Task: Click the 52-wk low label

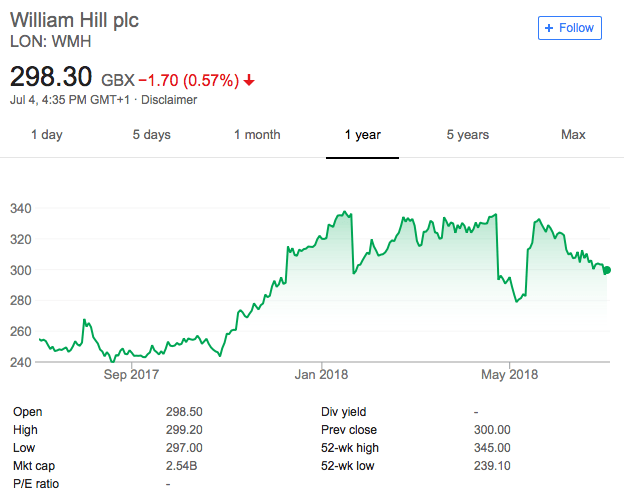Action: 347,466
